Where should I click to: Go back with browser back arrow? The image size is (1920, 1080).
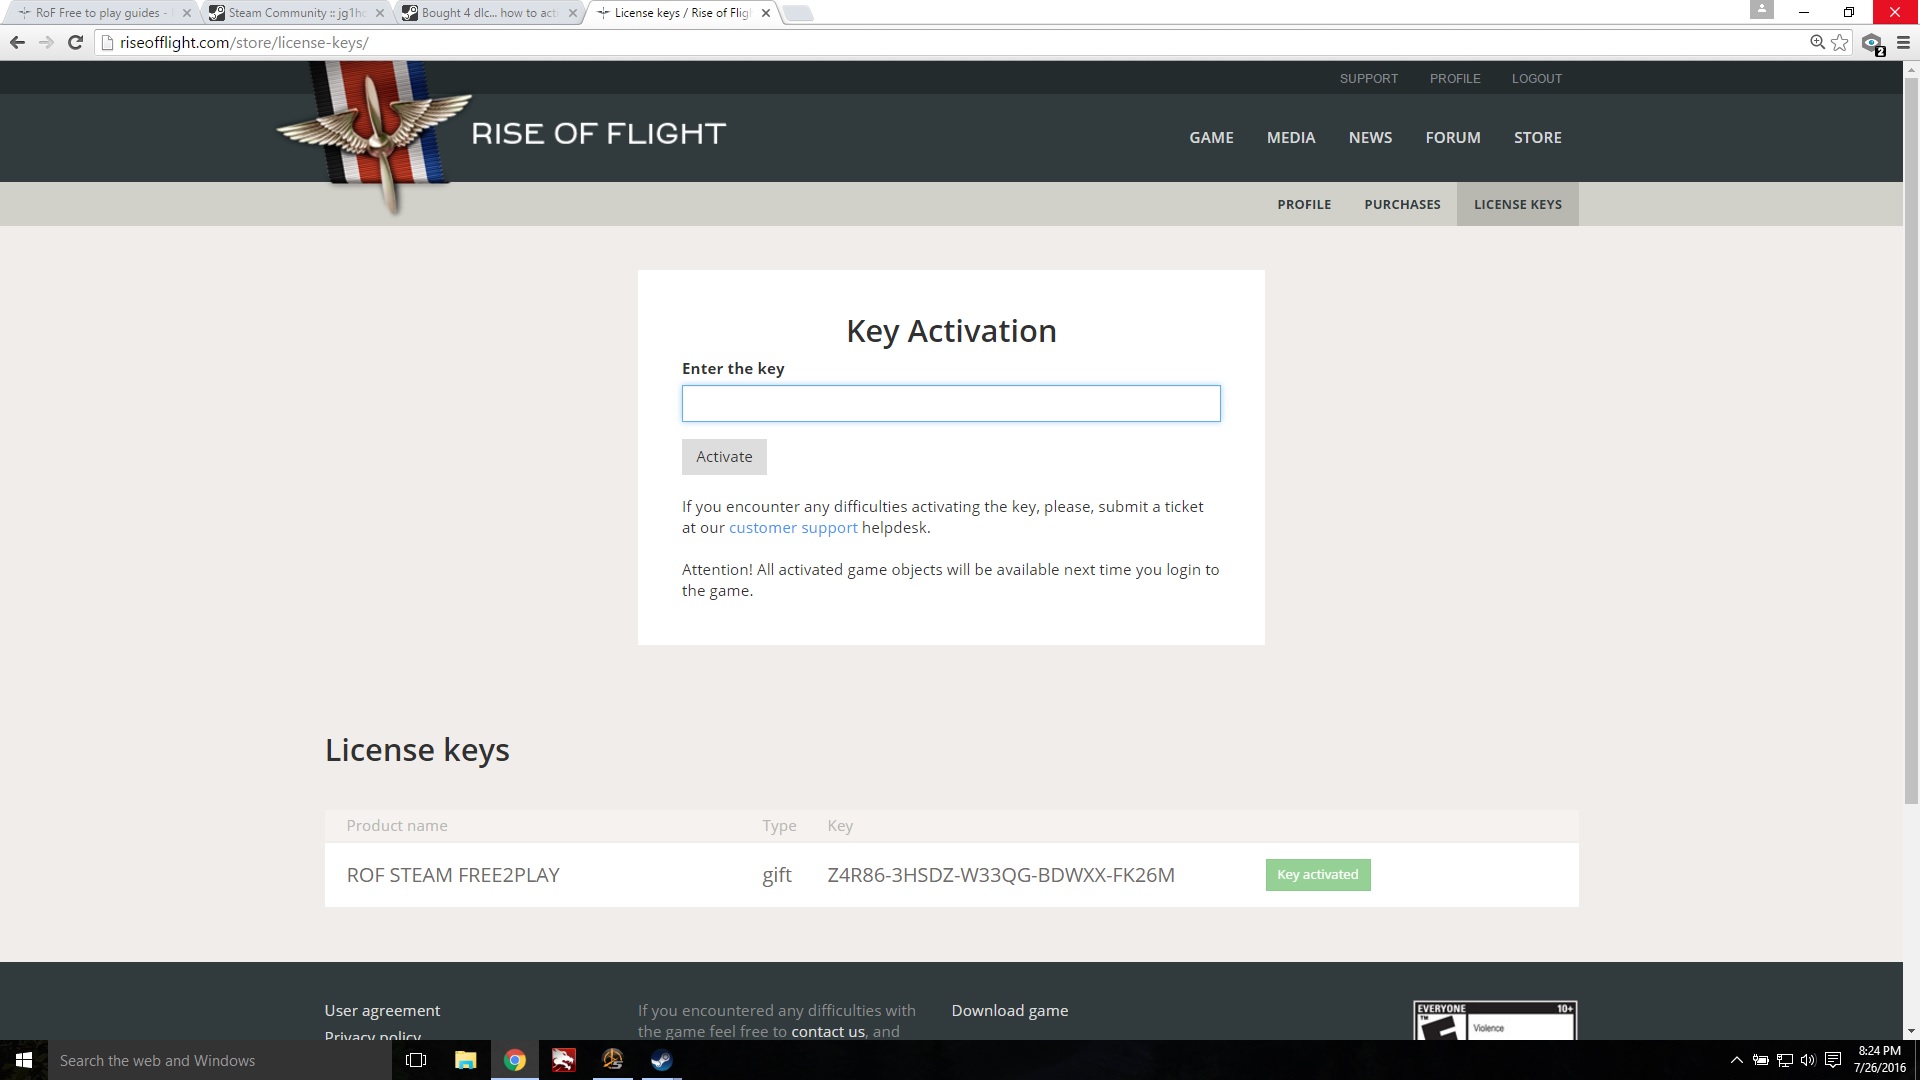[x=17, y=42]
